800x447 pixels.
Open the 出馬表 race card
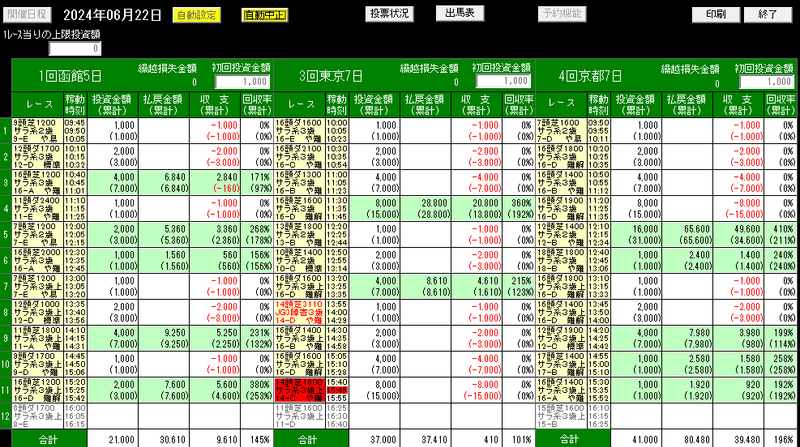[x=460, y=13]
